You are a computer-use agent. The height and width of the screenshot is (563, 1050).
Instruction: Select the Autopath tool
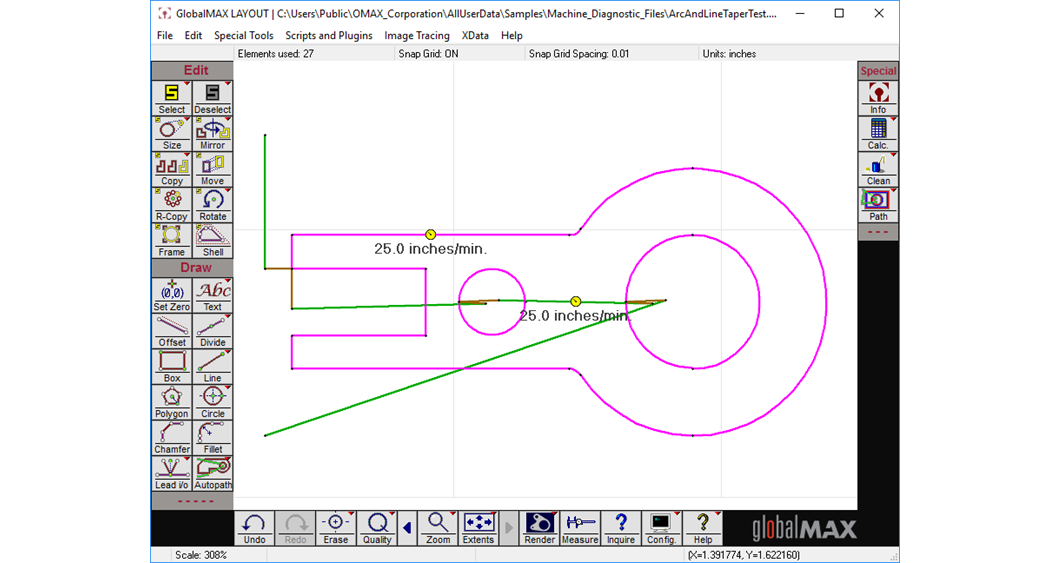coord(213,473)
